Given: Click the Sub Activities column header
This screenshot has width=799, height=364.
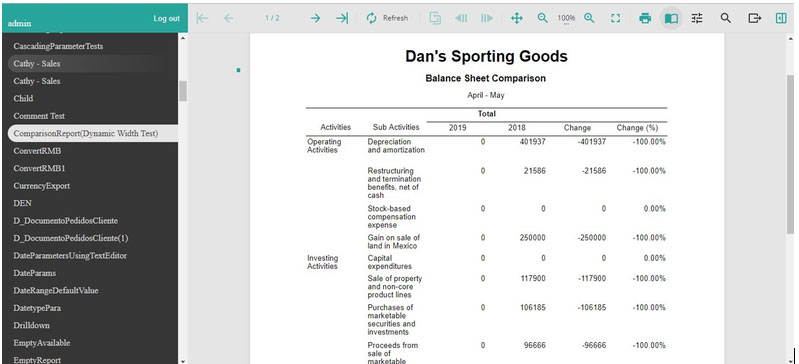Looking at the screenshot, I should [x=396, y=127].
